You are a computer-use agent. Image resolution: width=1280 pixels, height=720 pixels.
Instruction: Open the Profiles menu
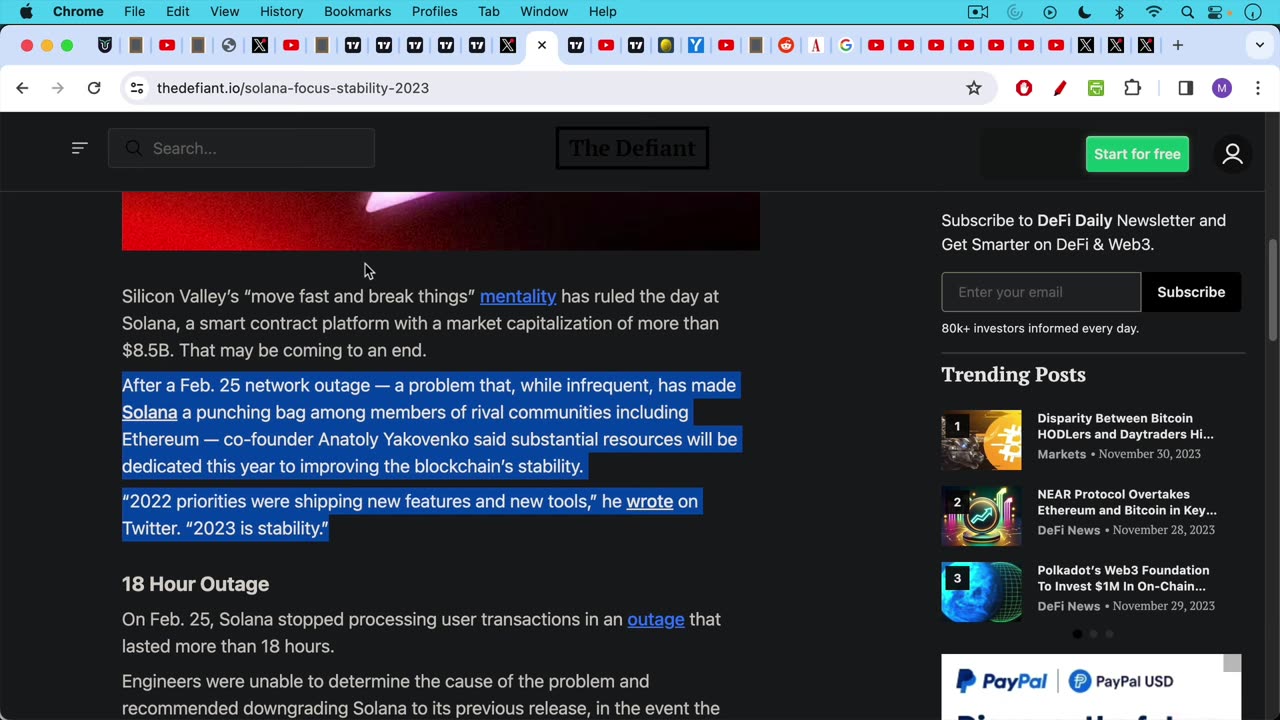click(x=434, y=11)
